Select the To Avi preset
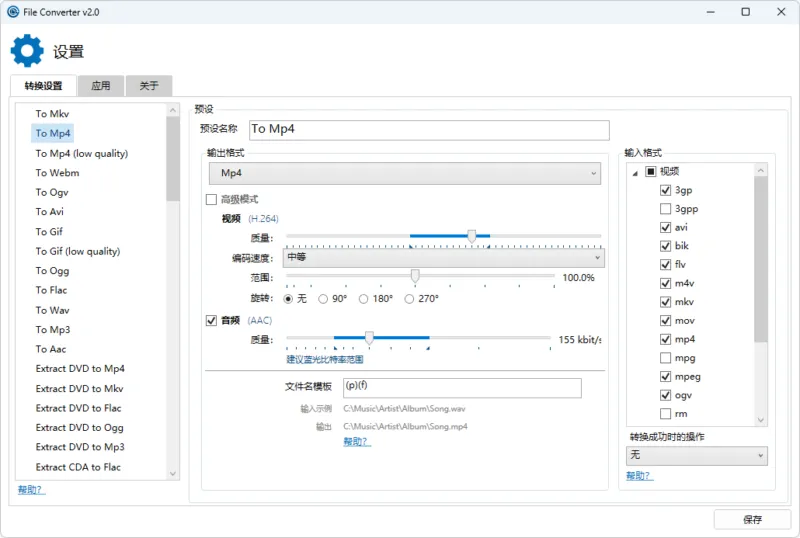Image resolution: width=800 pixels, height=538 pixels. (x=49, y=211)
